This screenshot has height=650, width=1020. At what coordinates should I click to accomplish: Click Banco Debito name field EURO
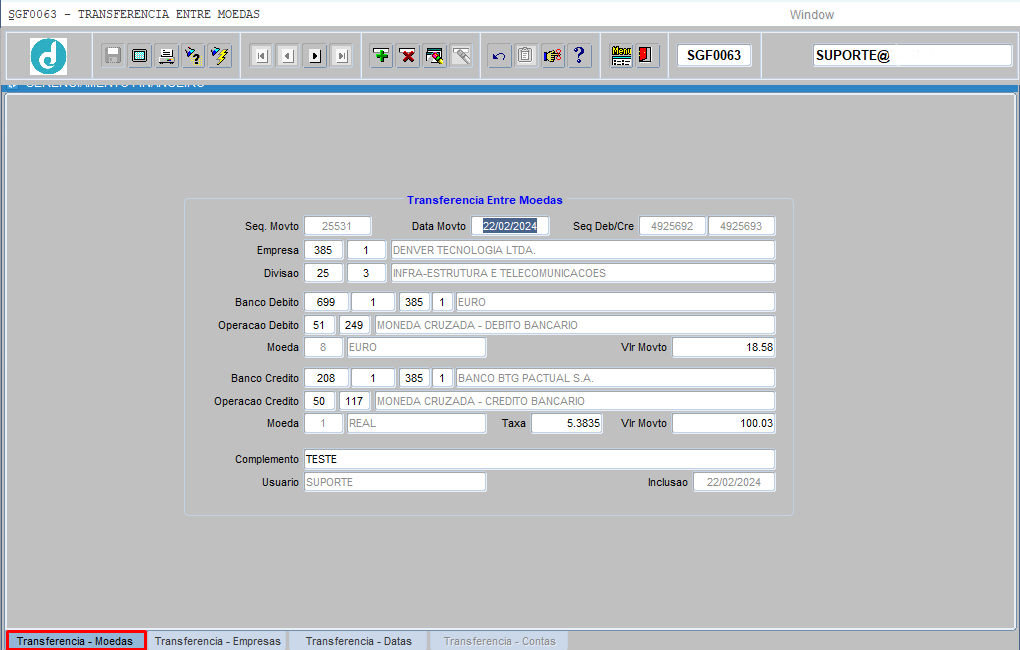click(615, 302)
